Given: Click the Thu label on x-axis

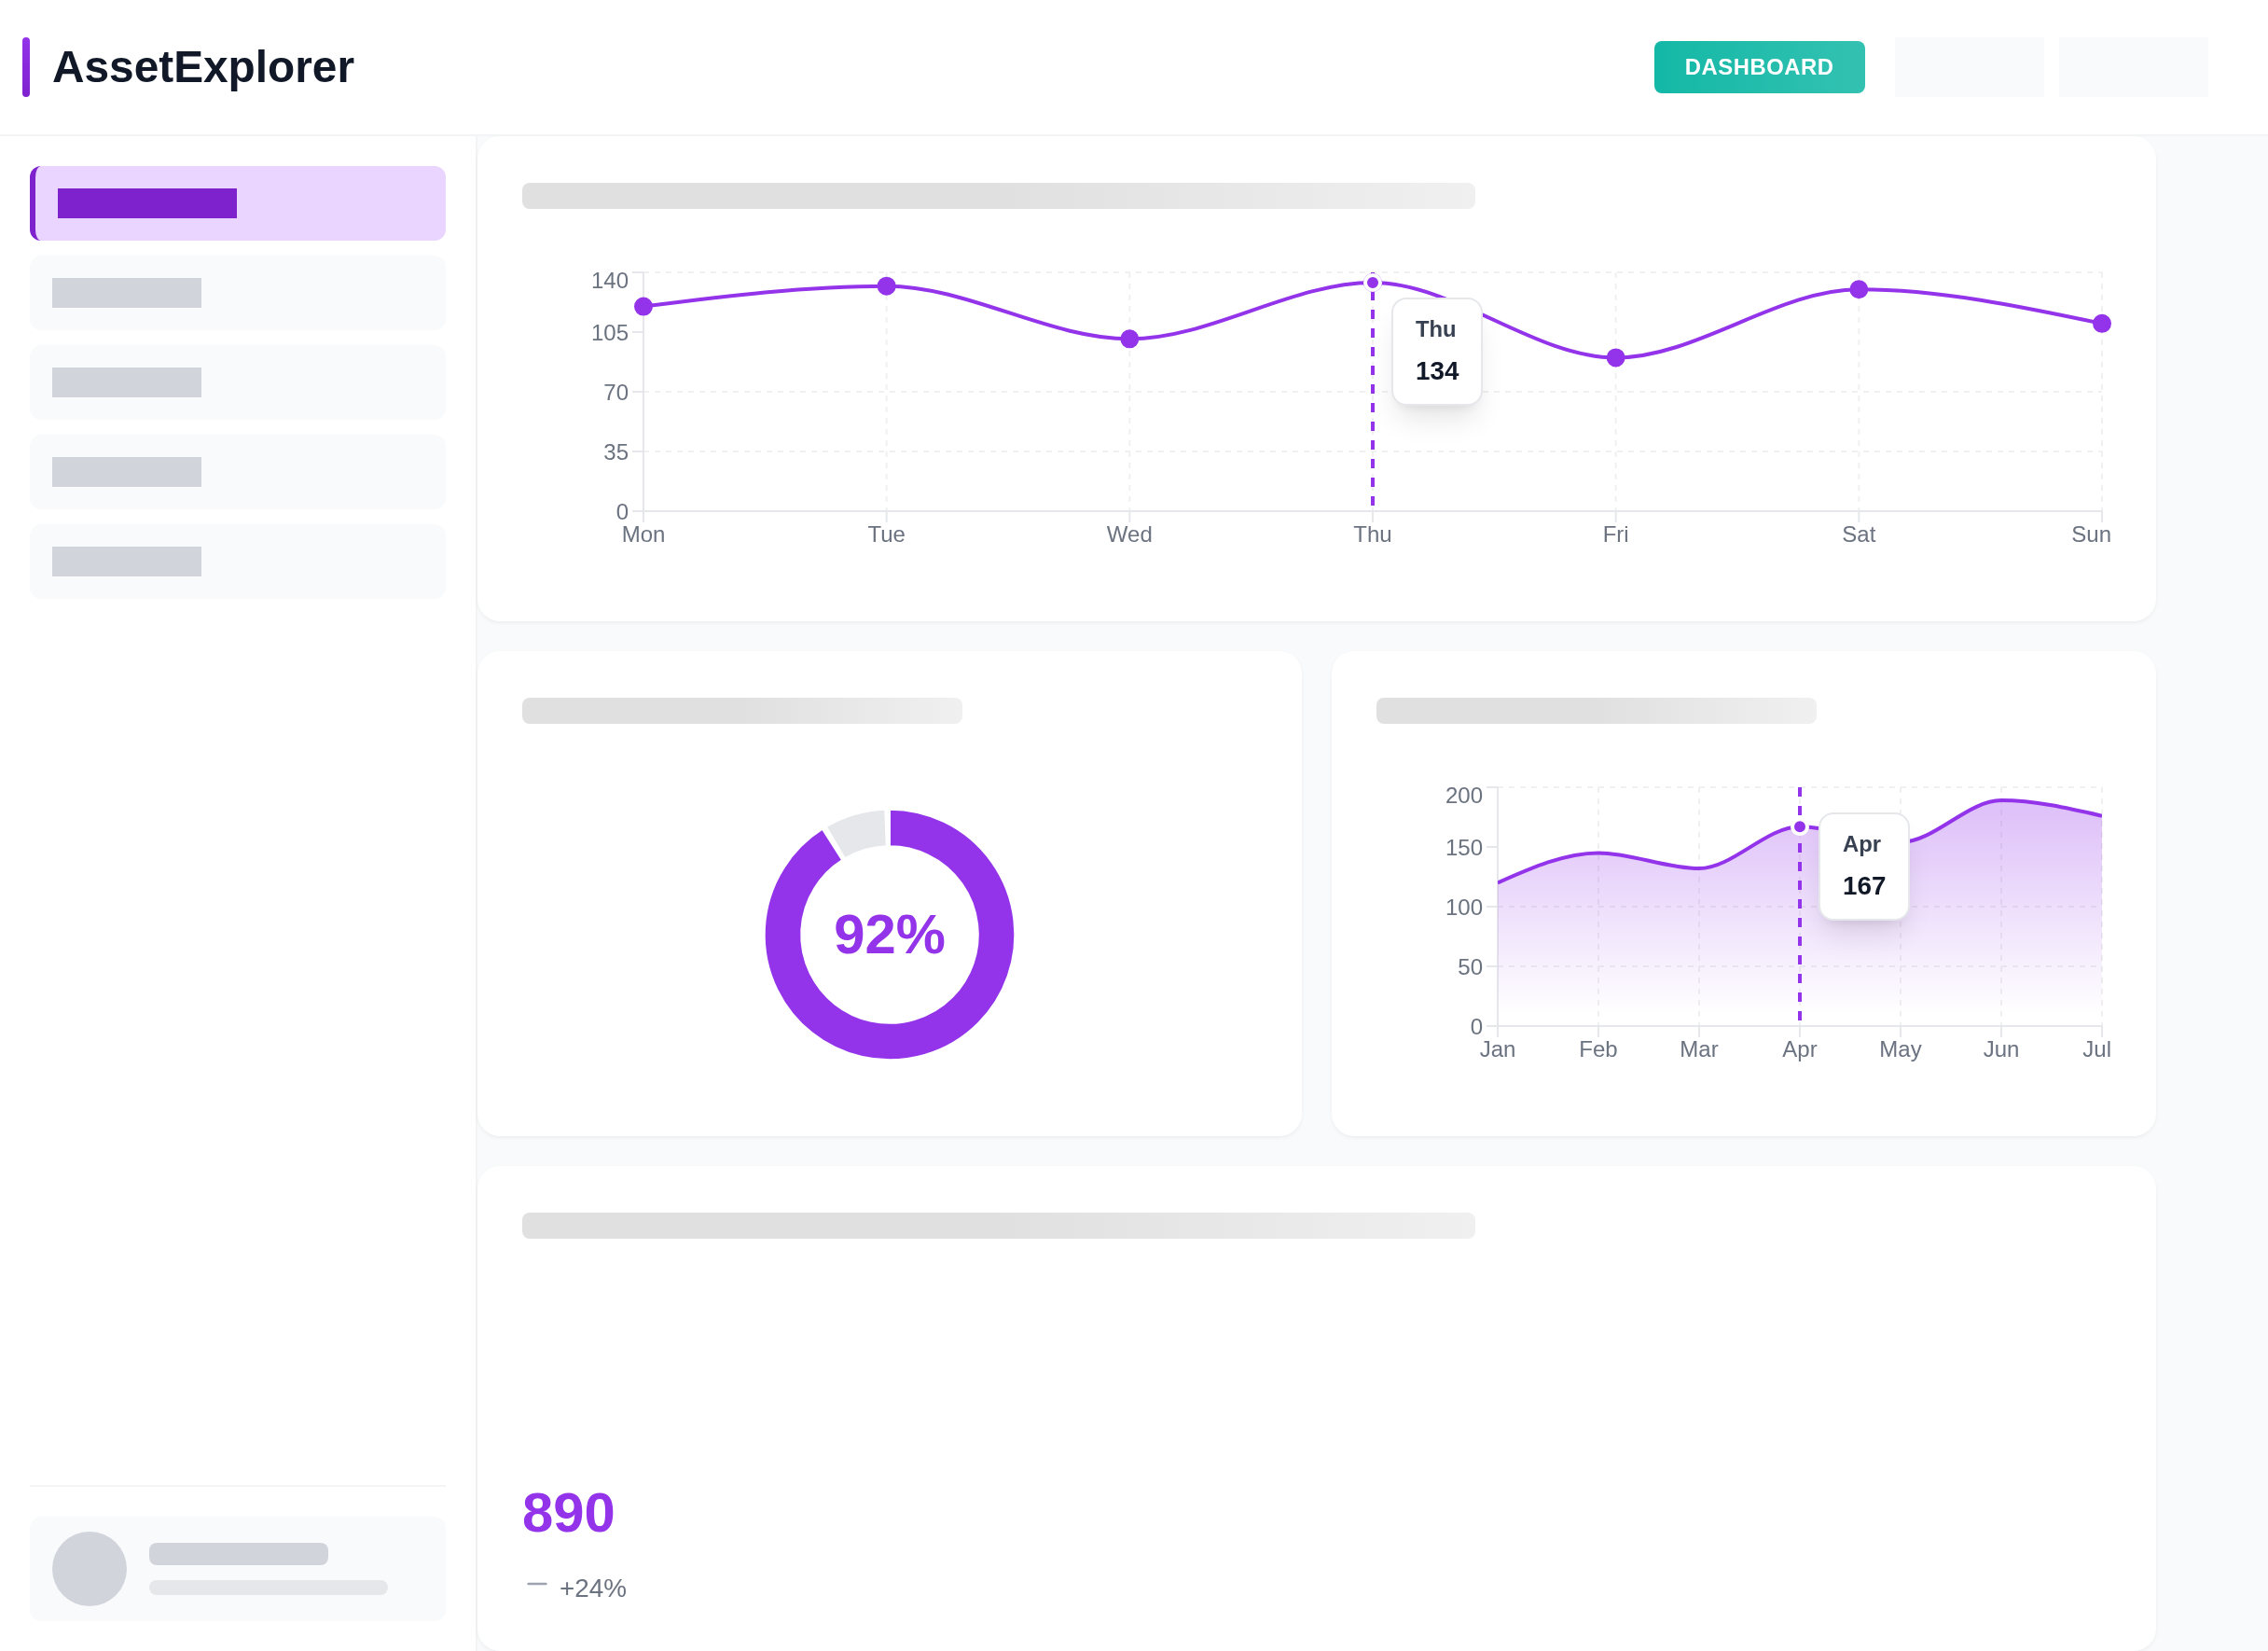Looking at the screenshot, I should click(x=1372, y=534).
